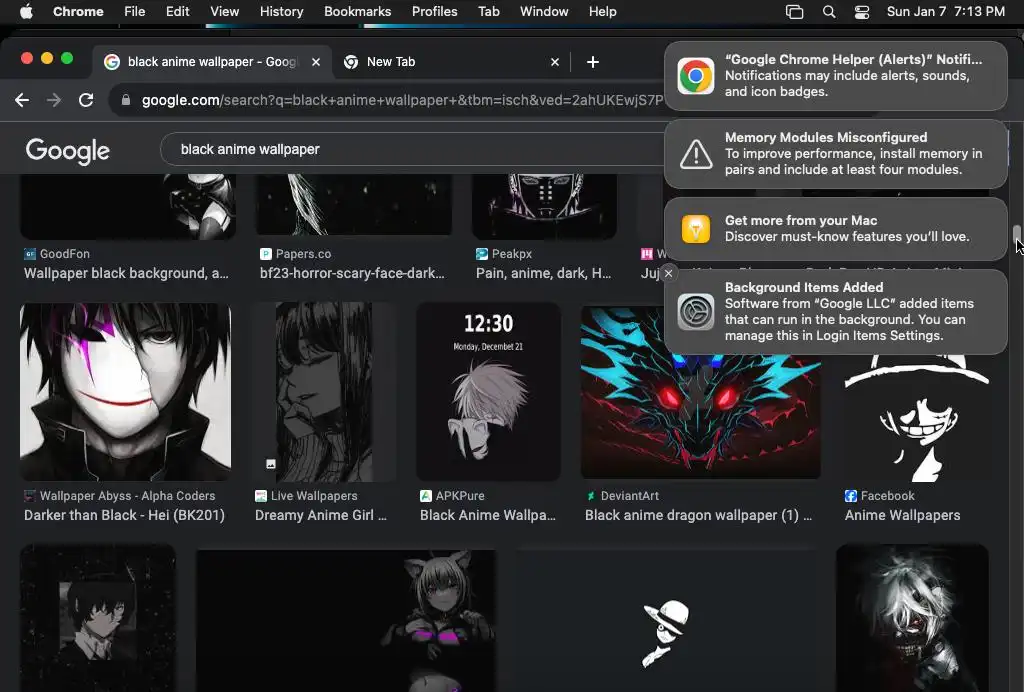Reload the current page
The image size is (1024, 692).
86,100
